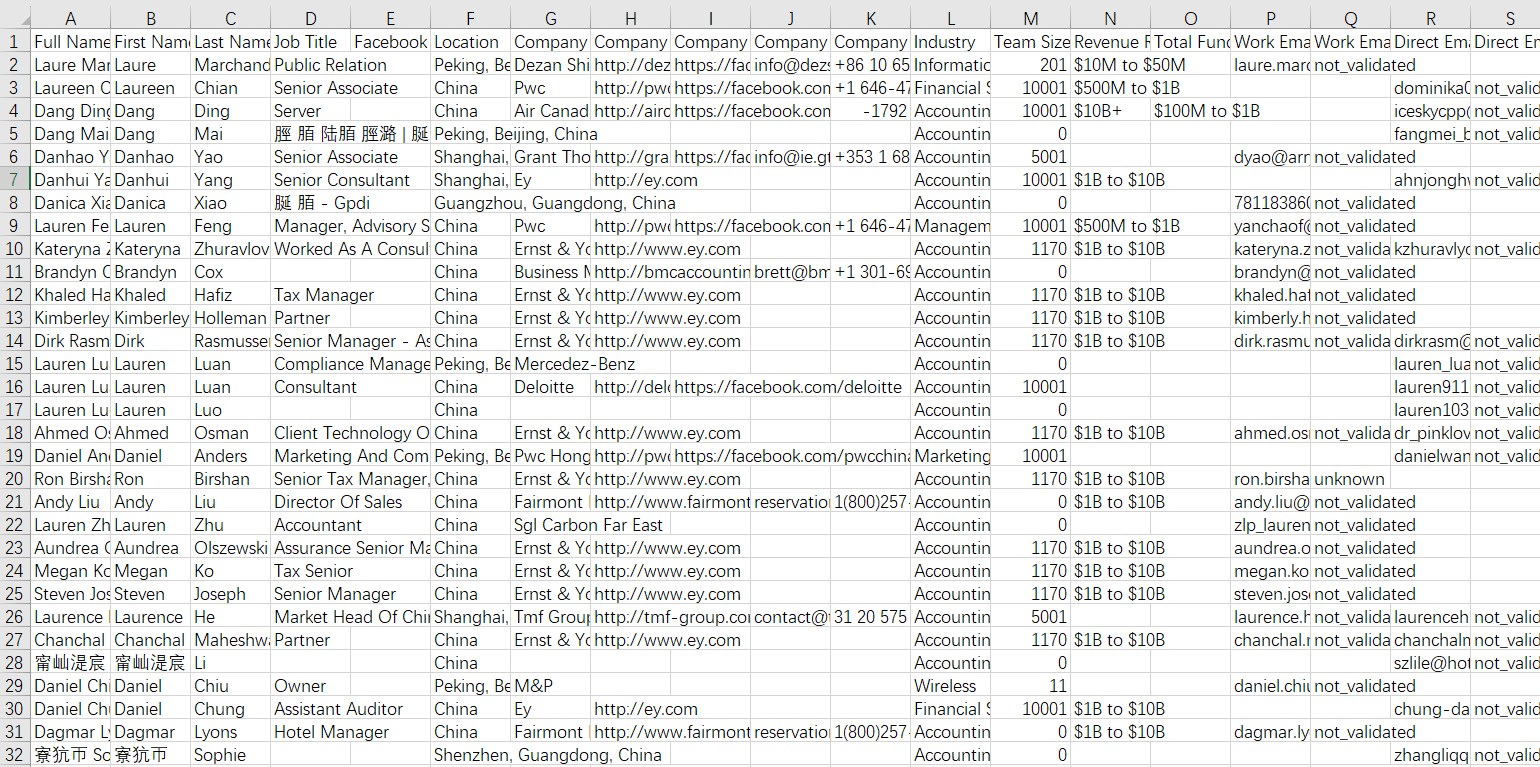Click the 'Facebook' header cell
The image size is (1540, 767).
(x=390, y=42)
